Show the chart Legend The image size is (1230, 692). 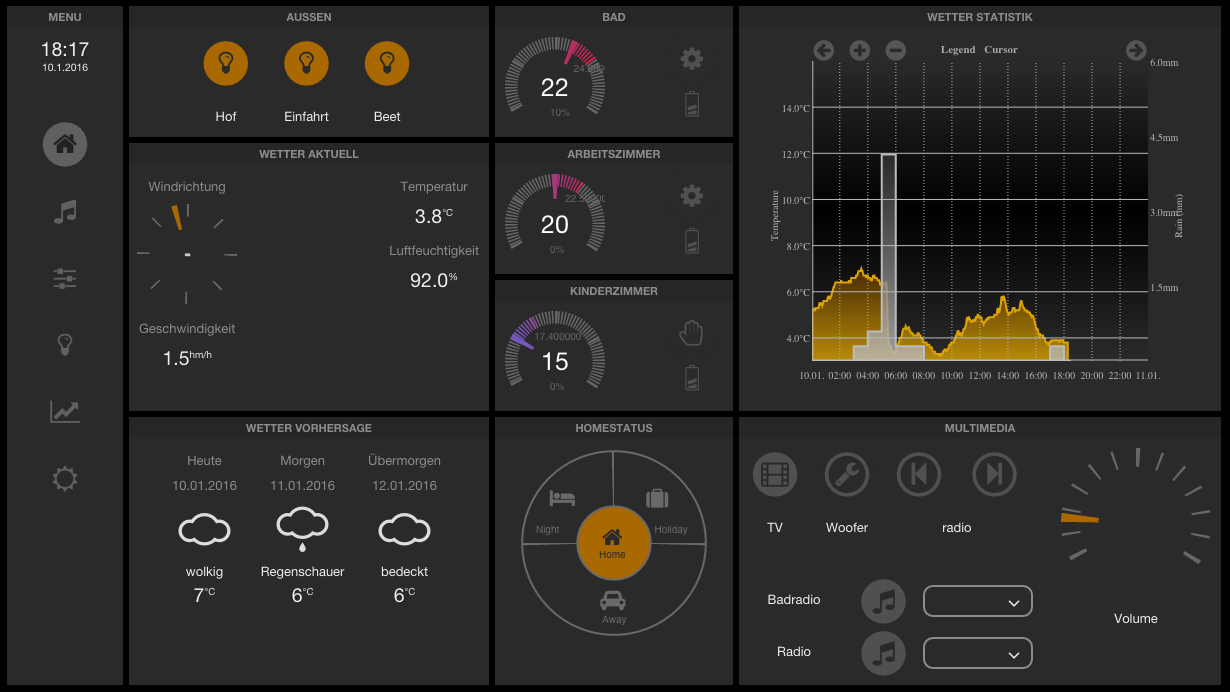[958, 50]
